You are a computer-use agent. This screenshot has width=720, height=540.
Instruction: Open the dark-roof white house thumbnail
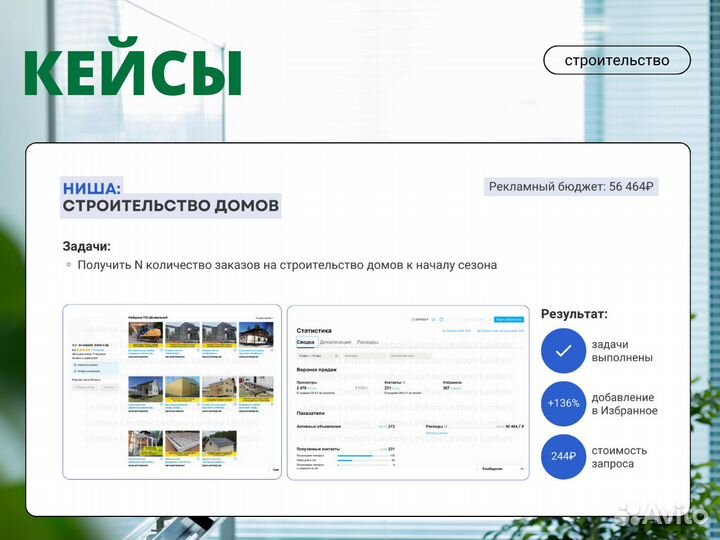point(256,335)
